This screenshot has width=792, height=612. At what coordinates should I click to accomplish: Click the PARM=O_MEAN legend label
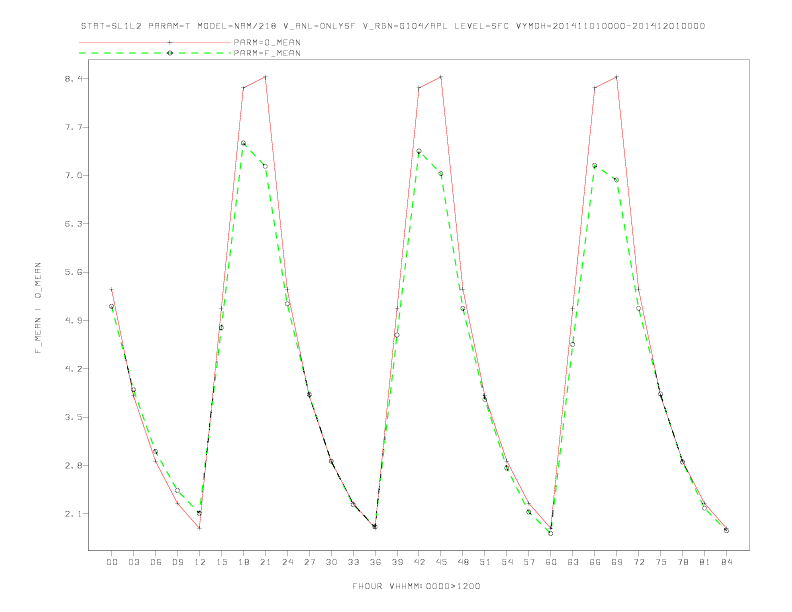point(267,42)
